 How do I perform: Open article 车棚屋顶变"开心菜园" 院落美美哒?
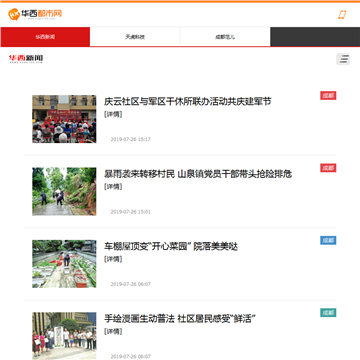[171, 247]
